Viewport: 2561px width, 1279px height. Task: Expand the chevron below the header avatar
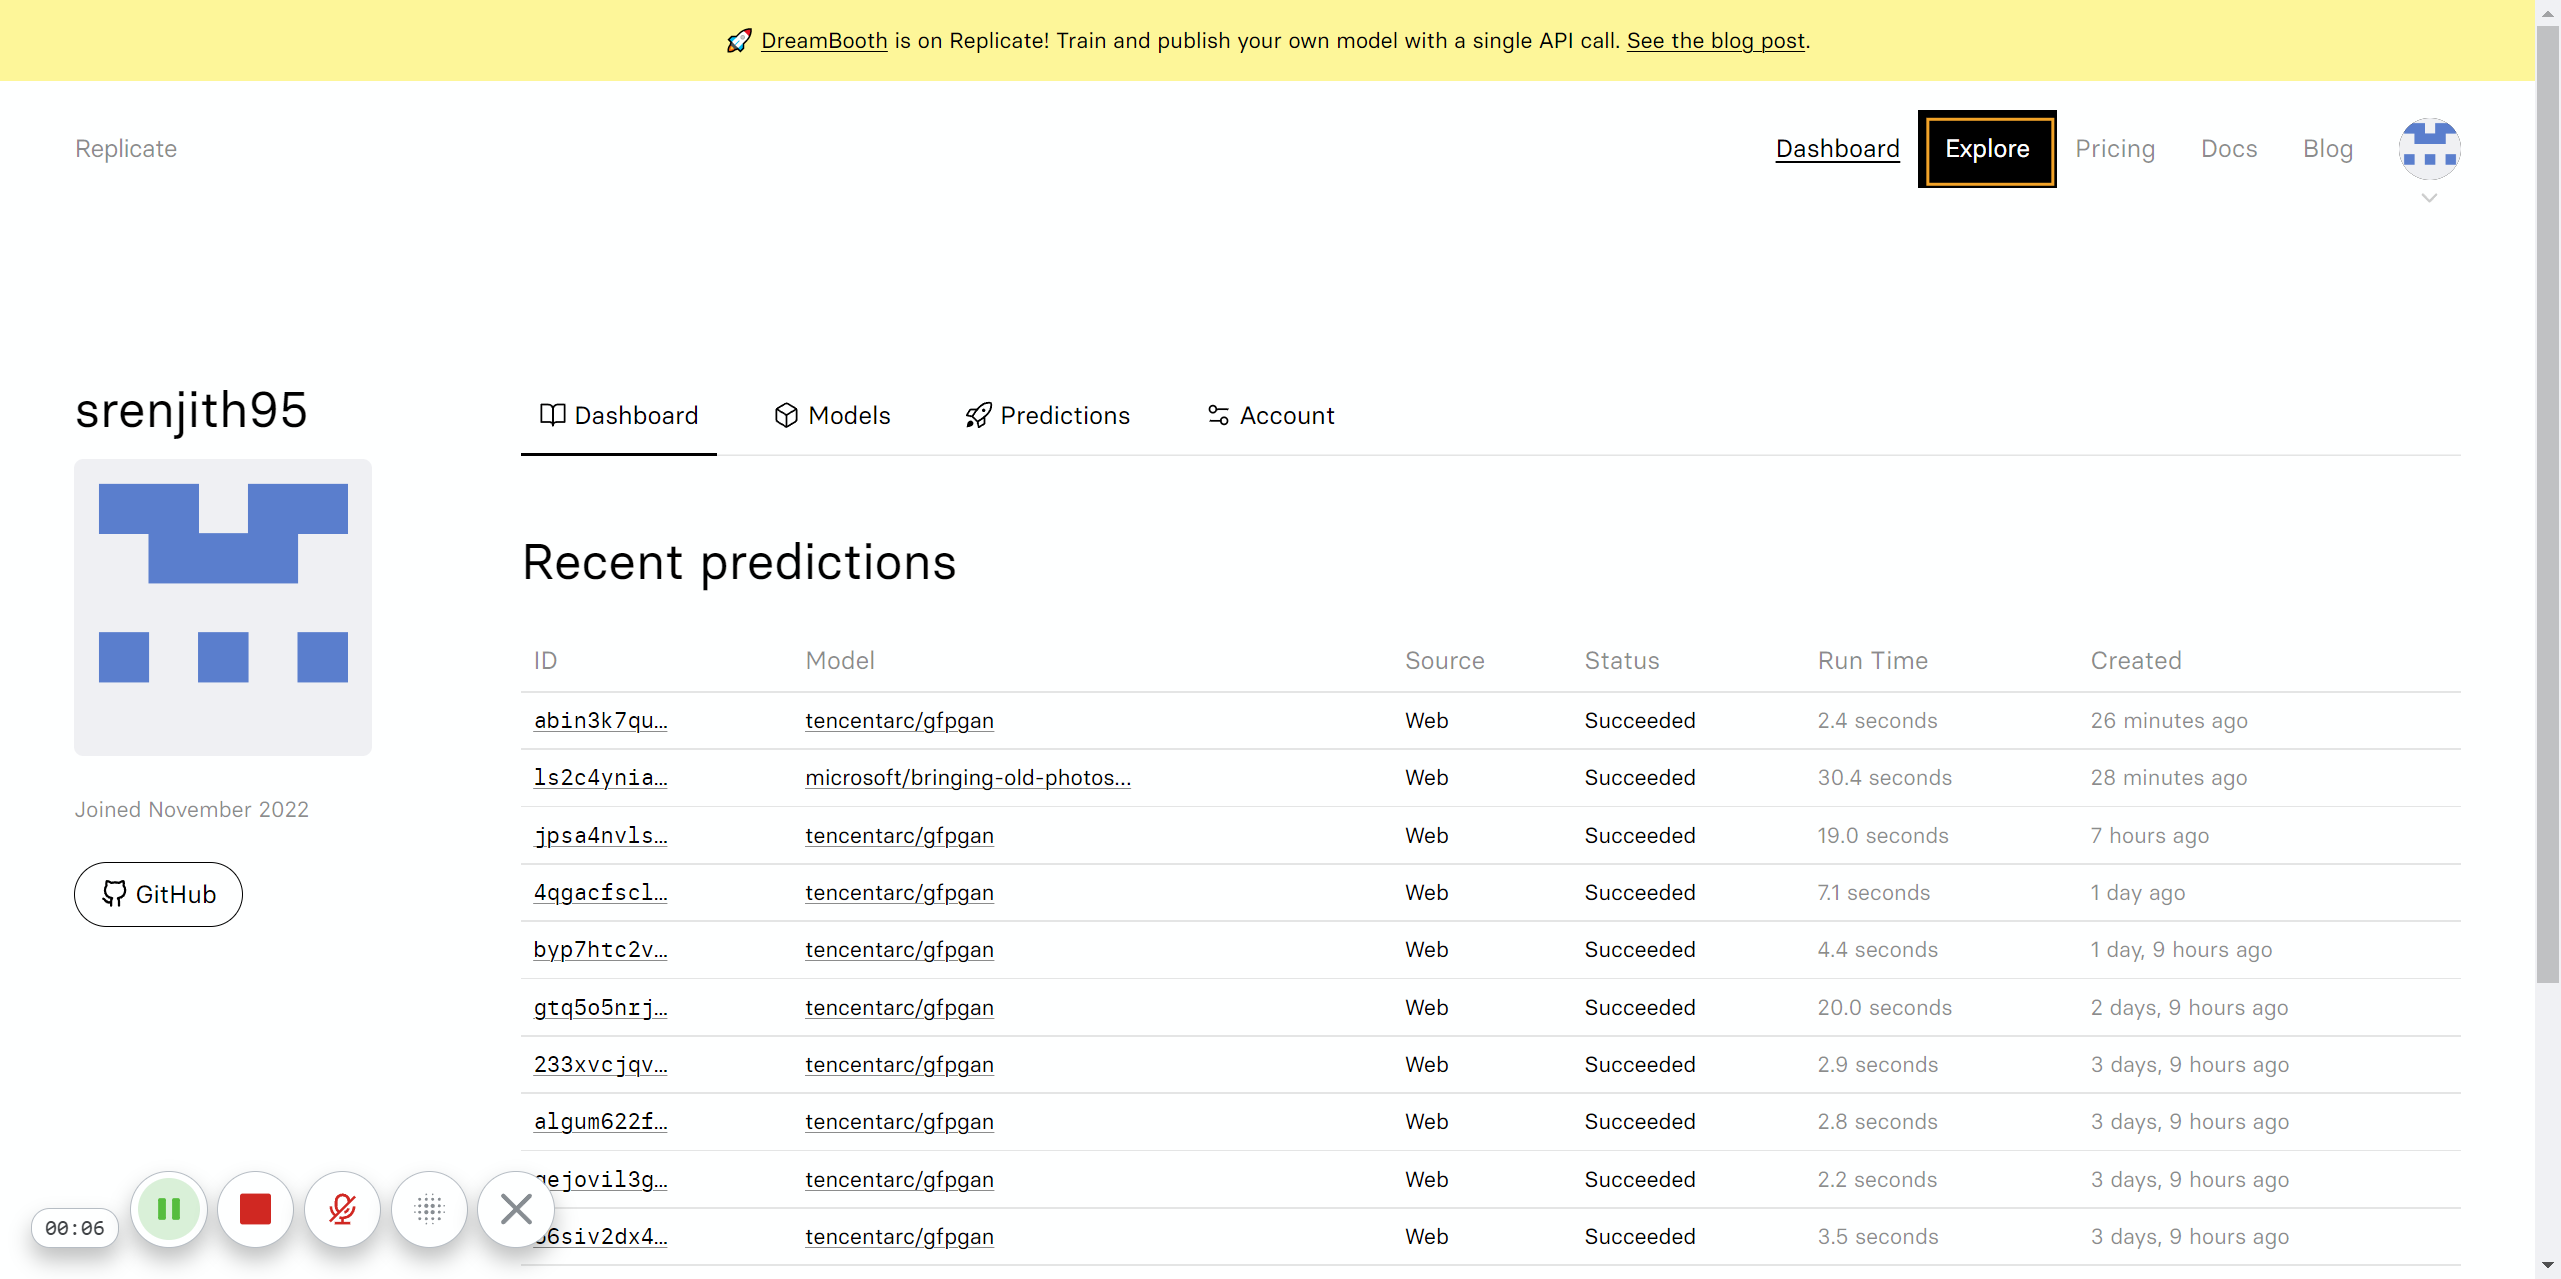(2429, 198)
